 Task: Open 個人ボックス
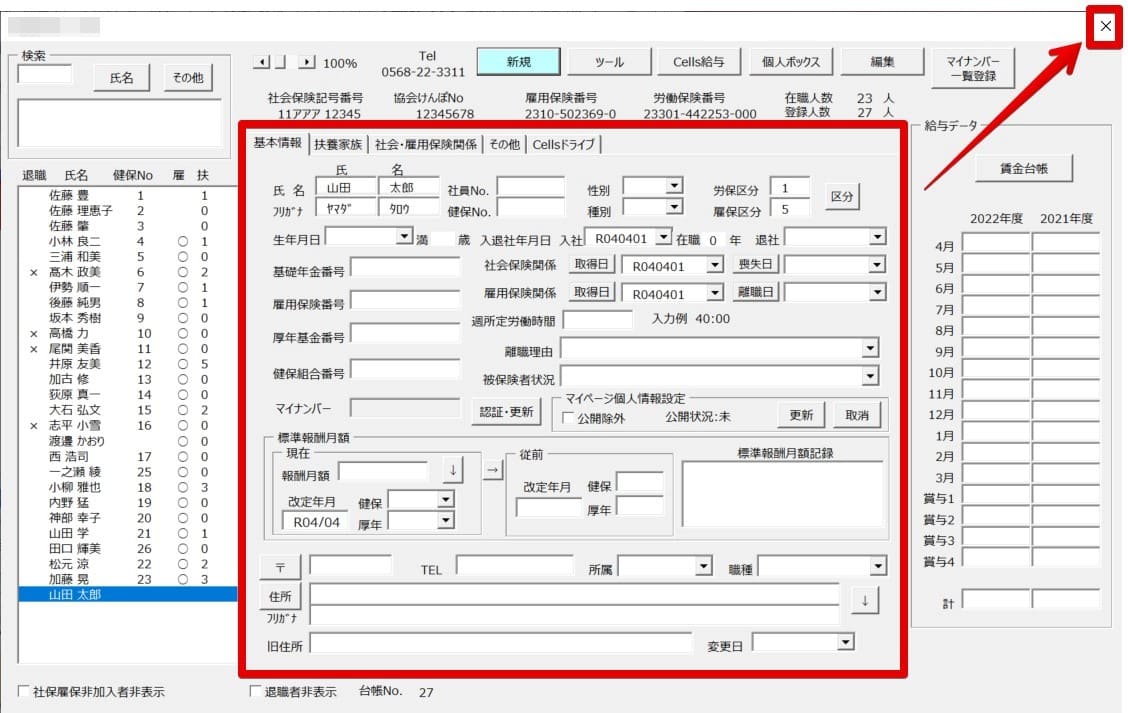click(x=791, y=62)
